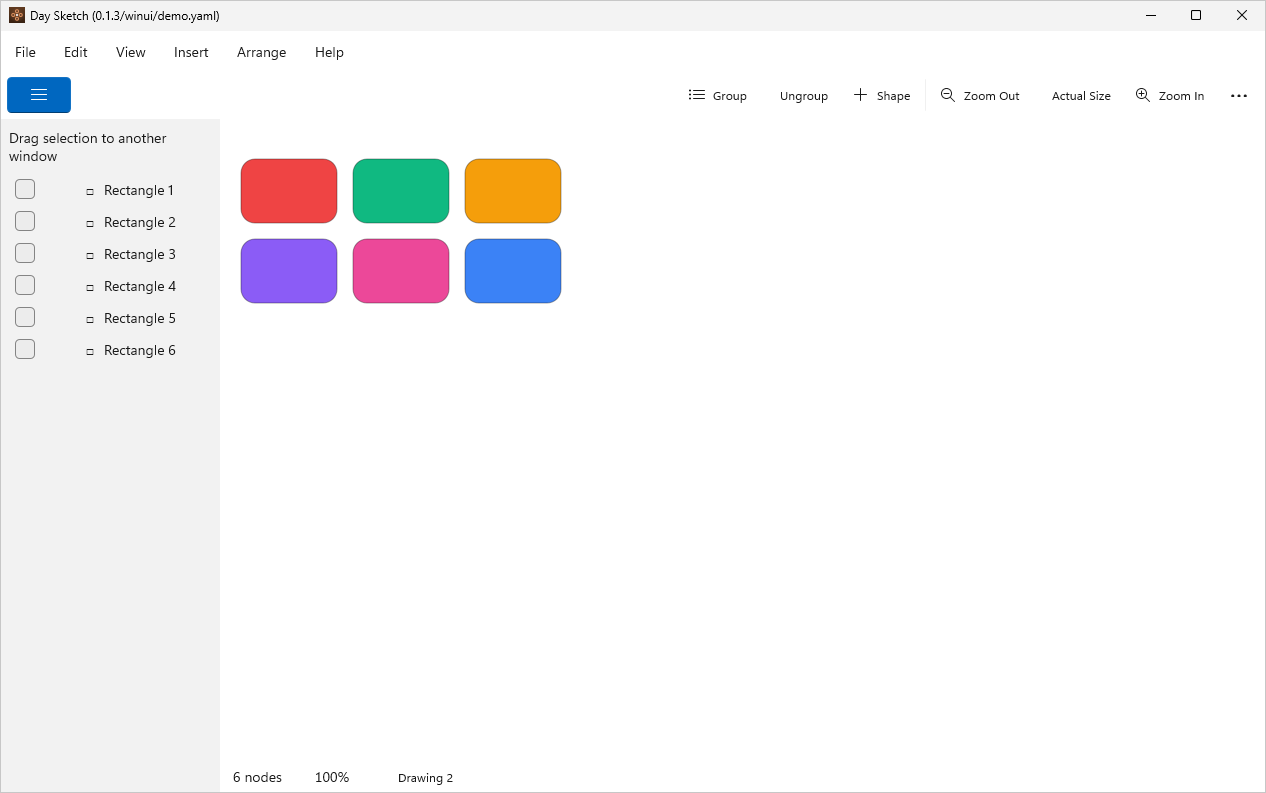
Task: Click the small rectangle icon beside Rectangle 3
Action: [x=90, y=255]
